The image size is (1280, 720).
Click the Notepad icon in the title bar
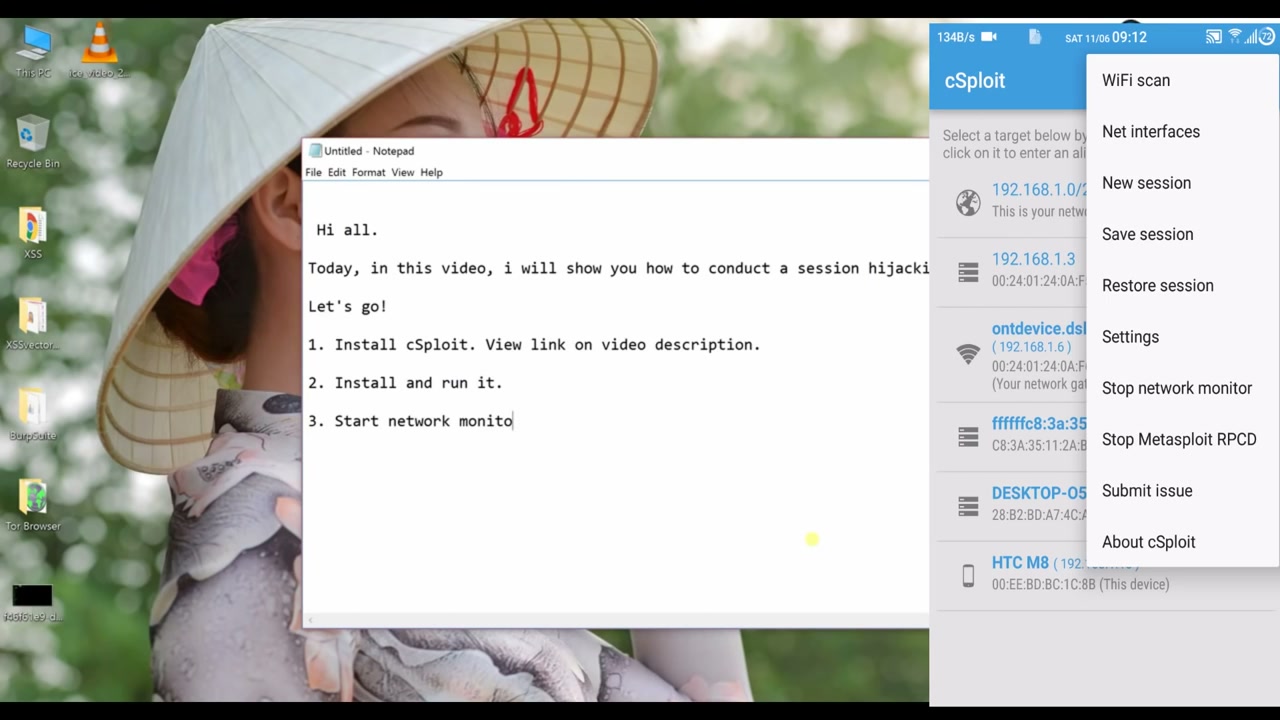tap(315, 151)
